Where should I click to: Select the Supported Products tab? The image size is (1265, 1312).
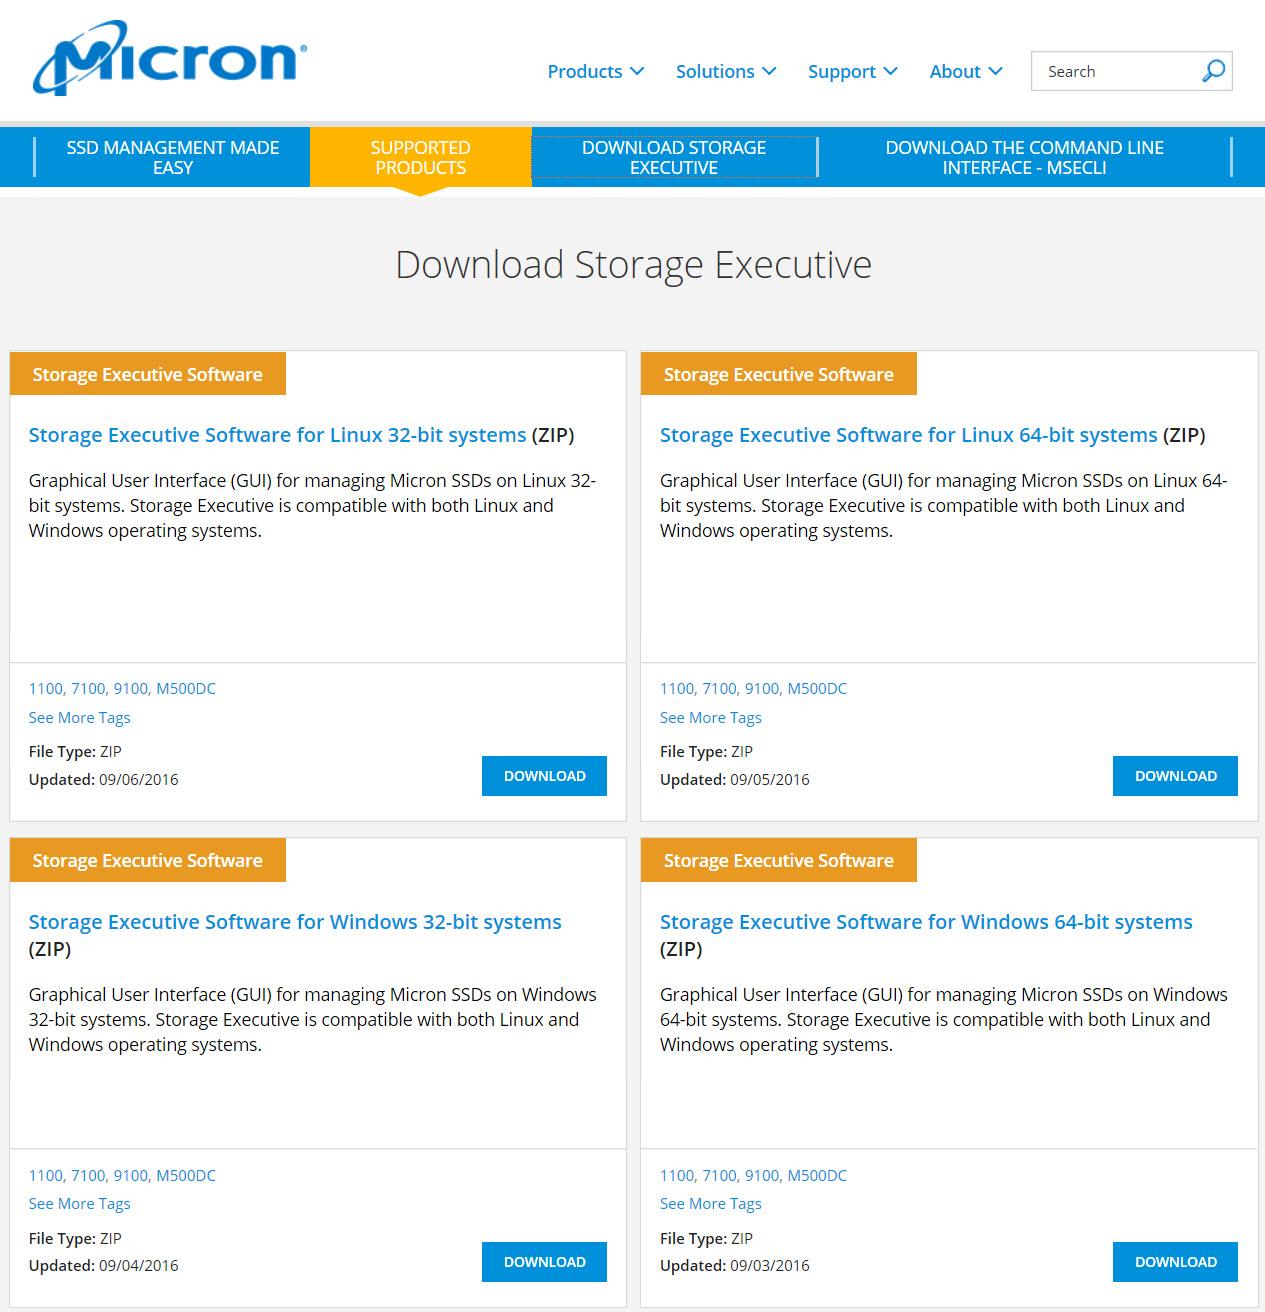(420, 157)
